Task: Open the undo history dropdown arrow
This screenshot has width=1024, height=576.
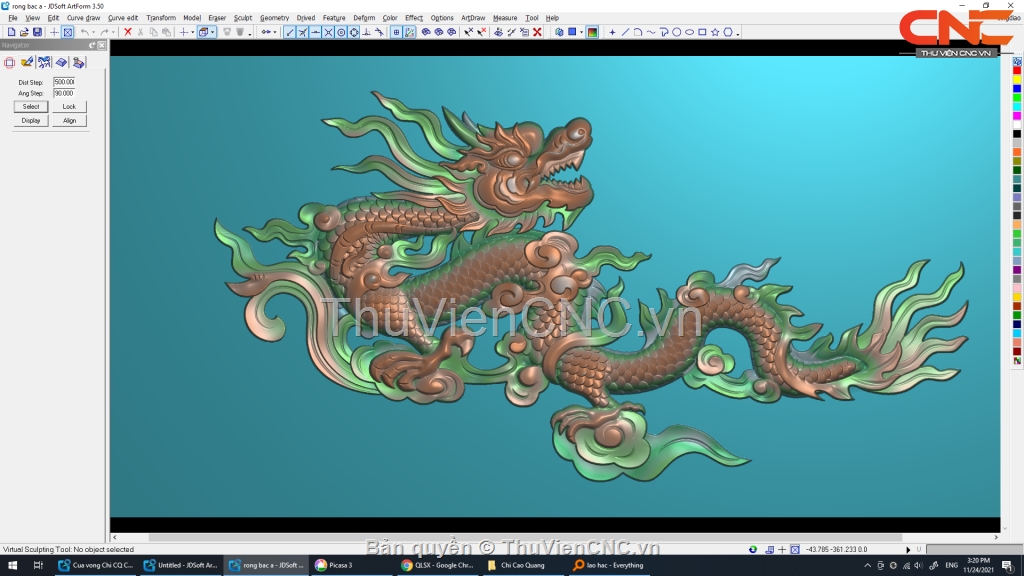Action: click(x=93, y=32)
